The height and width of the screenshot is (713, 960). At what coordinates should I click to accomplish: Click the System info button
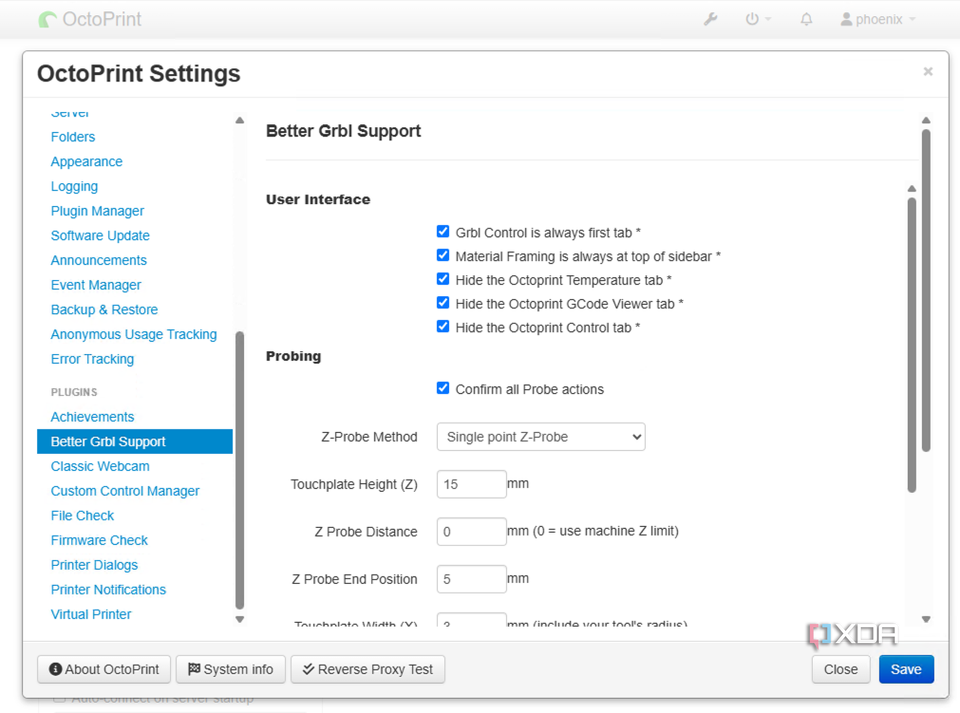pyautogui.click(x=231, y=670)
